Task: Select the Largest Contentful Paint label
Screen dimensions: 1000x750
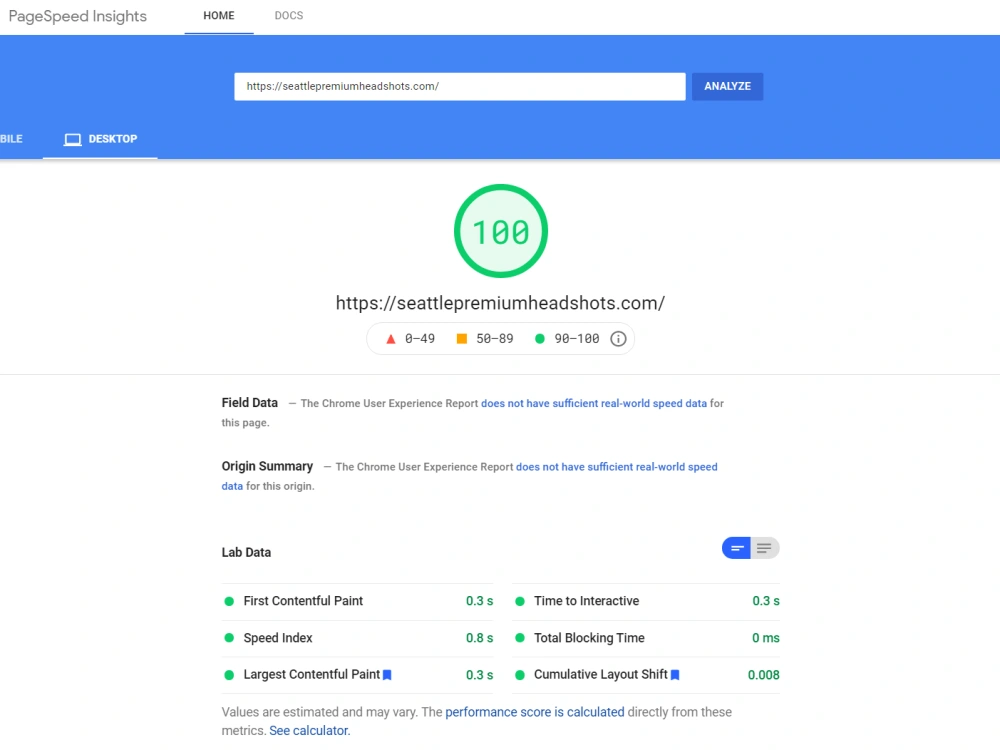Action: [312, 674]
